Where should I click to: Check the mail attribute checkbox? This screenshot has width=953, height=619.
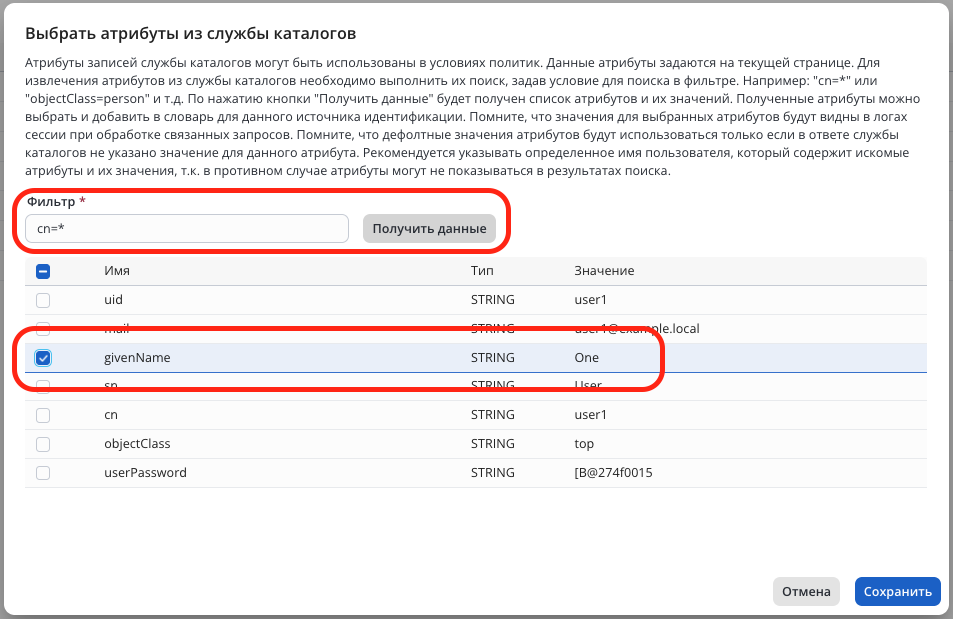click(43, 329)
